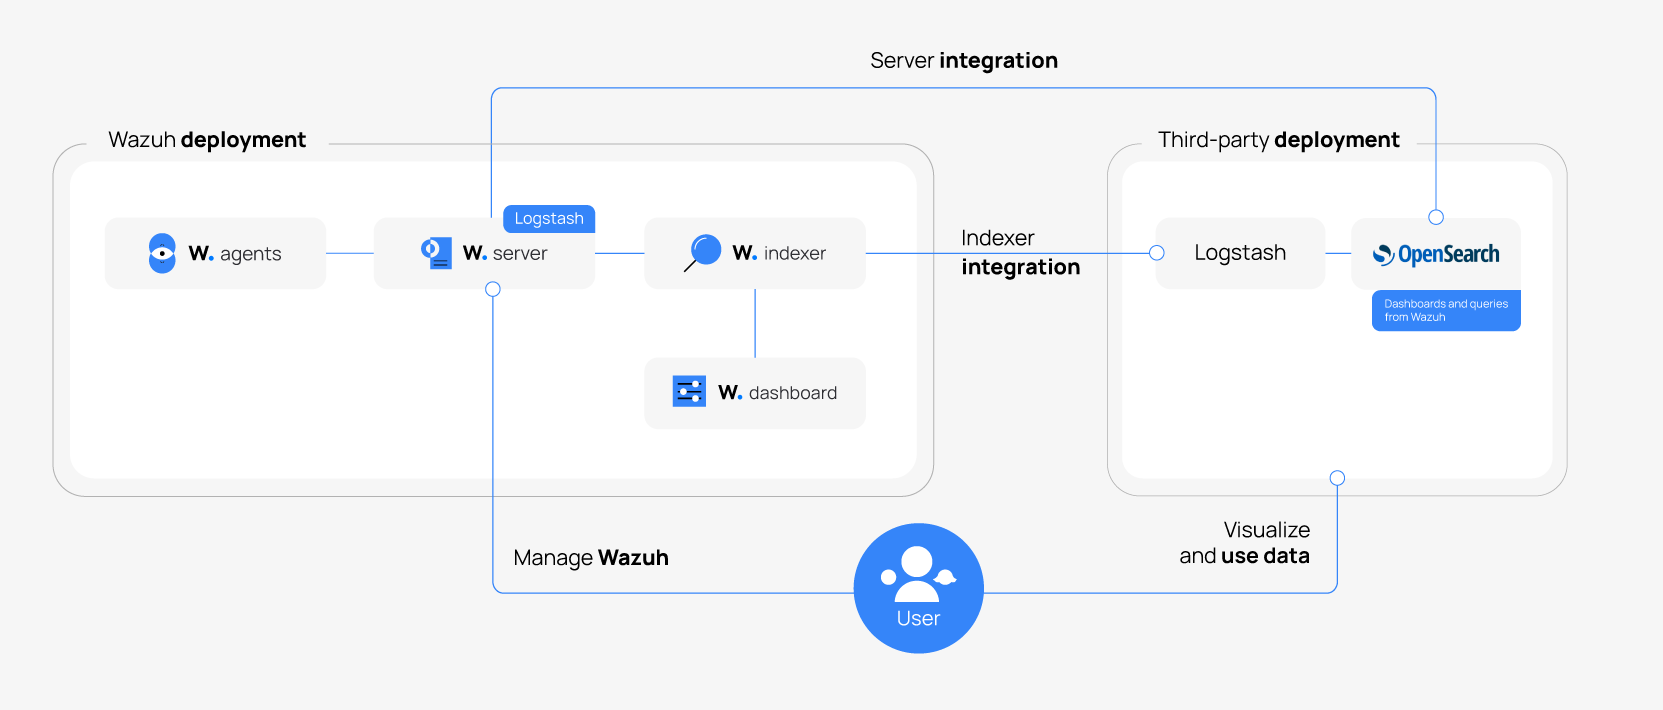Image resolution: width=1663 pixels, height=710 pixels.
Task: Click the 'W. dashboard' text label
Action: (777, 393)
